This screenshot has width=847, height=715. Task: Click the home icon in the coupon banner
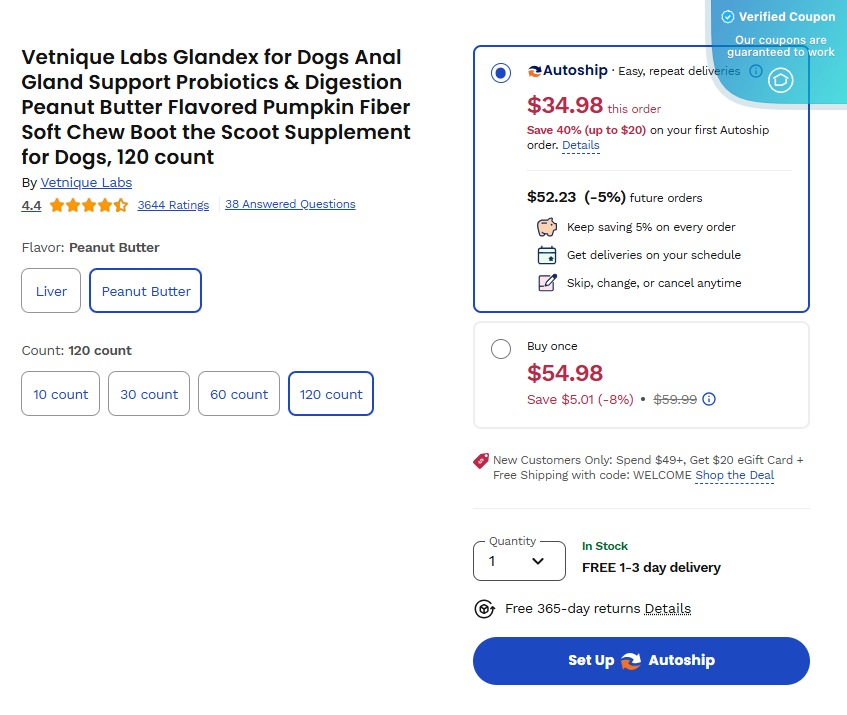click(x=780, y=80)
